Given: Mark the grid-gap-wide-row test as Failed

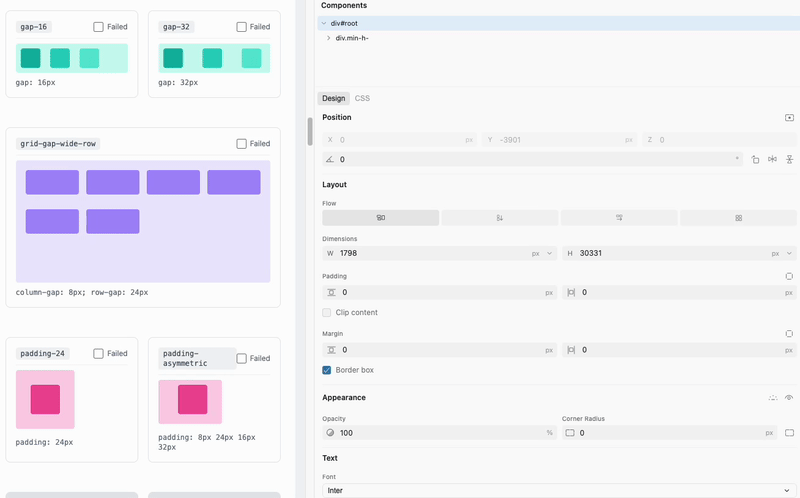Looking at the screenshot, I should coord(242,144).
